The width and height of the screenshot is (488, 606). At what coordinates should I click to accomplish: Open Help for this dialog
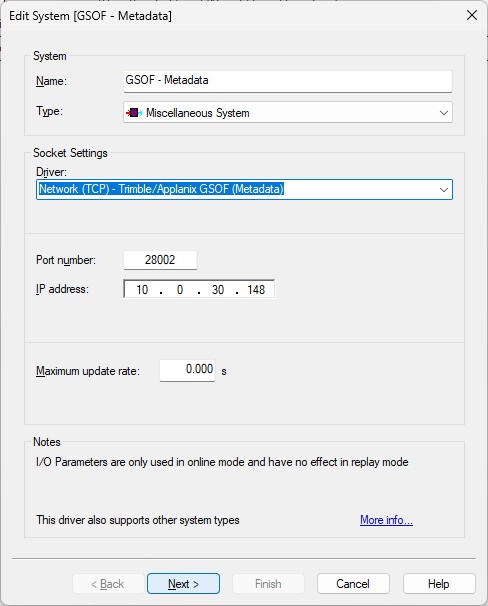(x=439, y=584)
